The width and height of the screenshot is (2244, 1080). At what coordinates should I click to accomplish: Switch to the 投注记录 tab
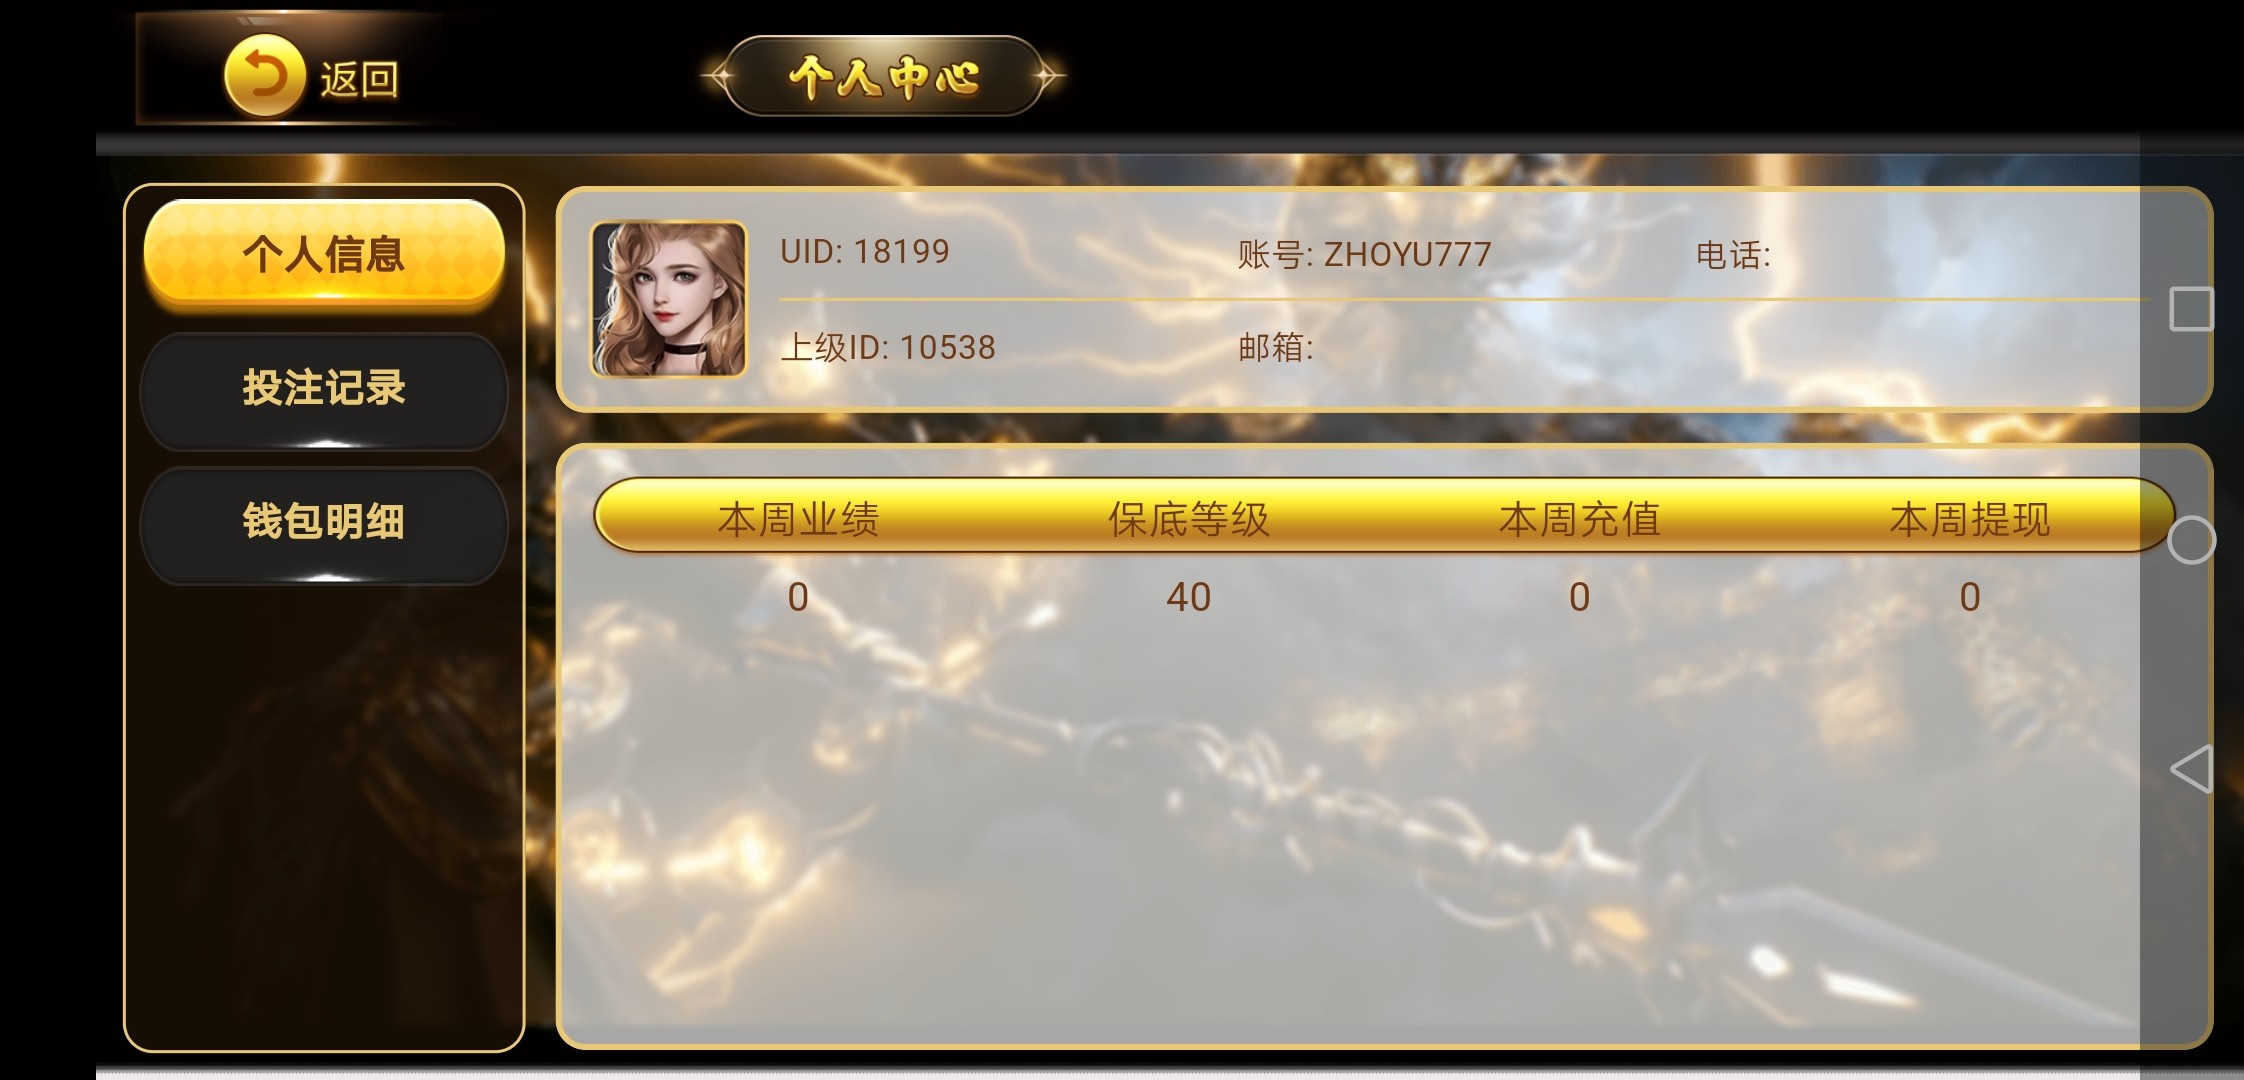(324, 388)
